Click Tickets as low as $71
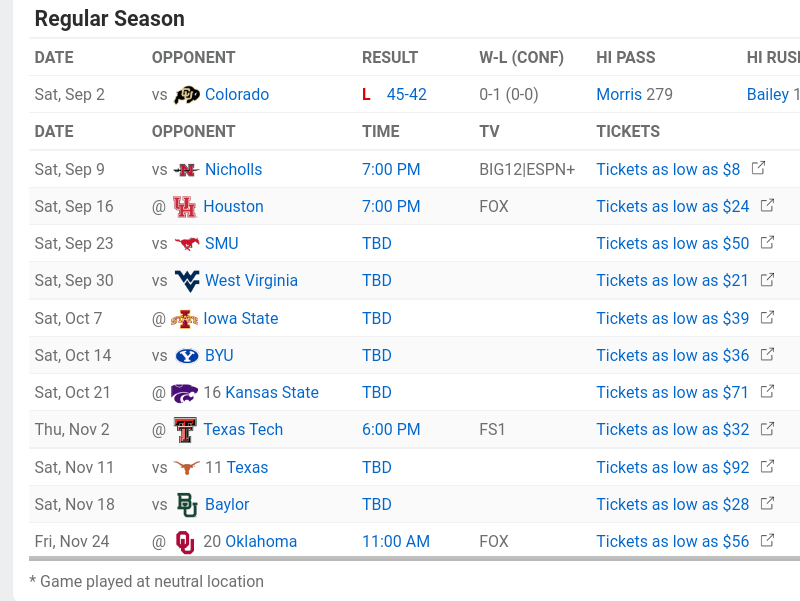The image size is (800, 601). click(672, 393)
